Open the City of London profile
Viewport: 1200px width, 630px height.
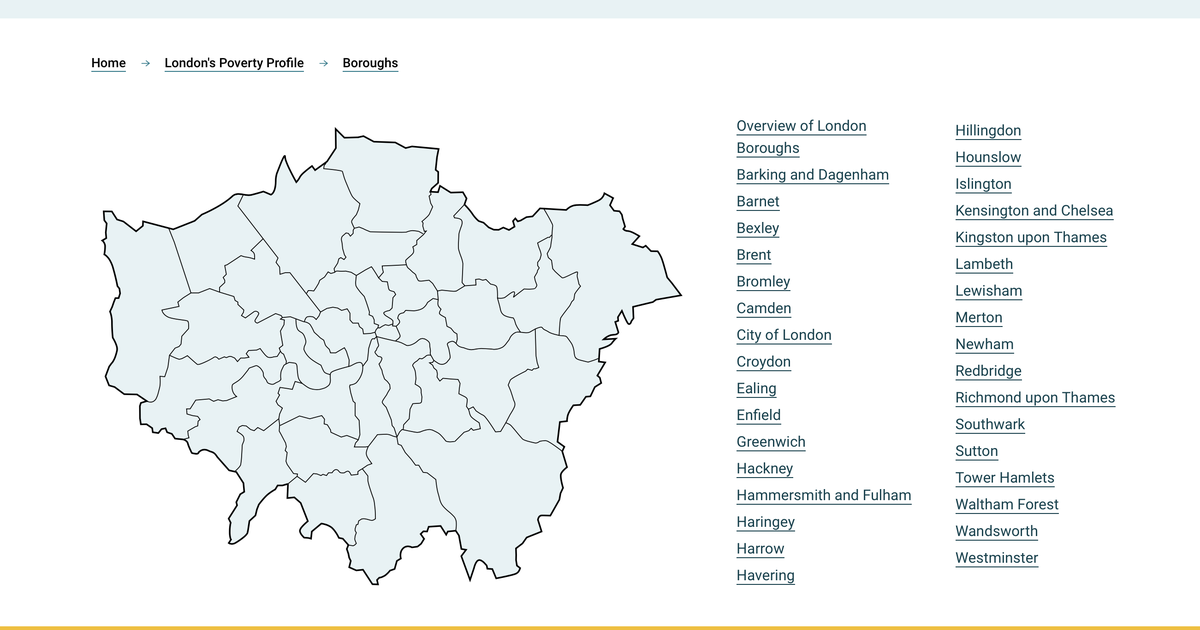point(784,335)
